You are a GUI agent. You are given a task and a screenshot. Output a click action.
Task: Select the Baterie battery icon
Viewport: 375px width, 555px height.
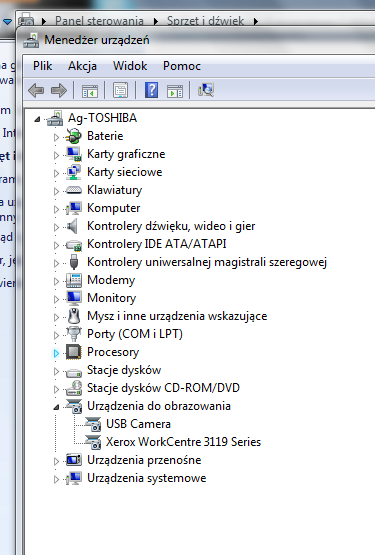(x=74, y=136)
